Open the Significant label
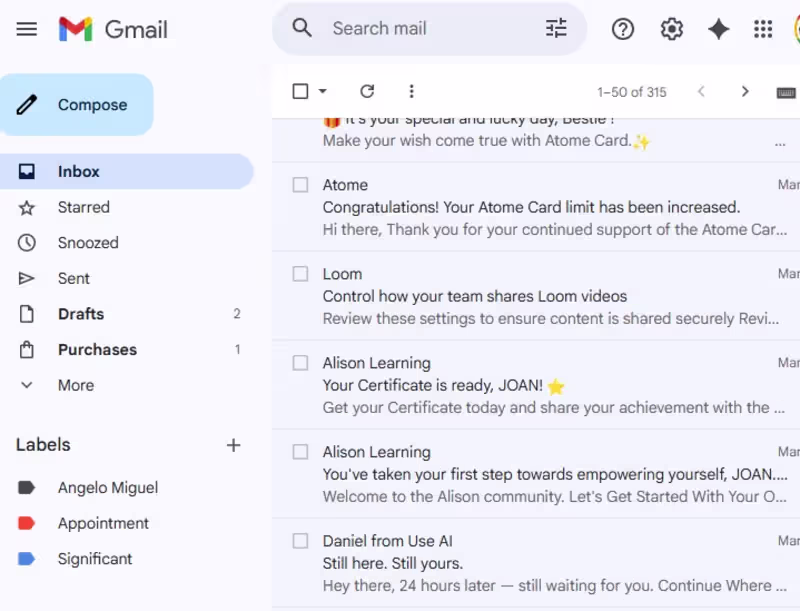The image size is (800, 611). 127,559
